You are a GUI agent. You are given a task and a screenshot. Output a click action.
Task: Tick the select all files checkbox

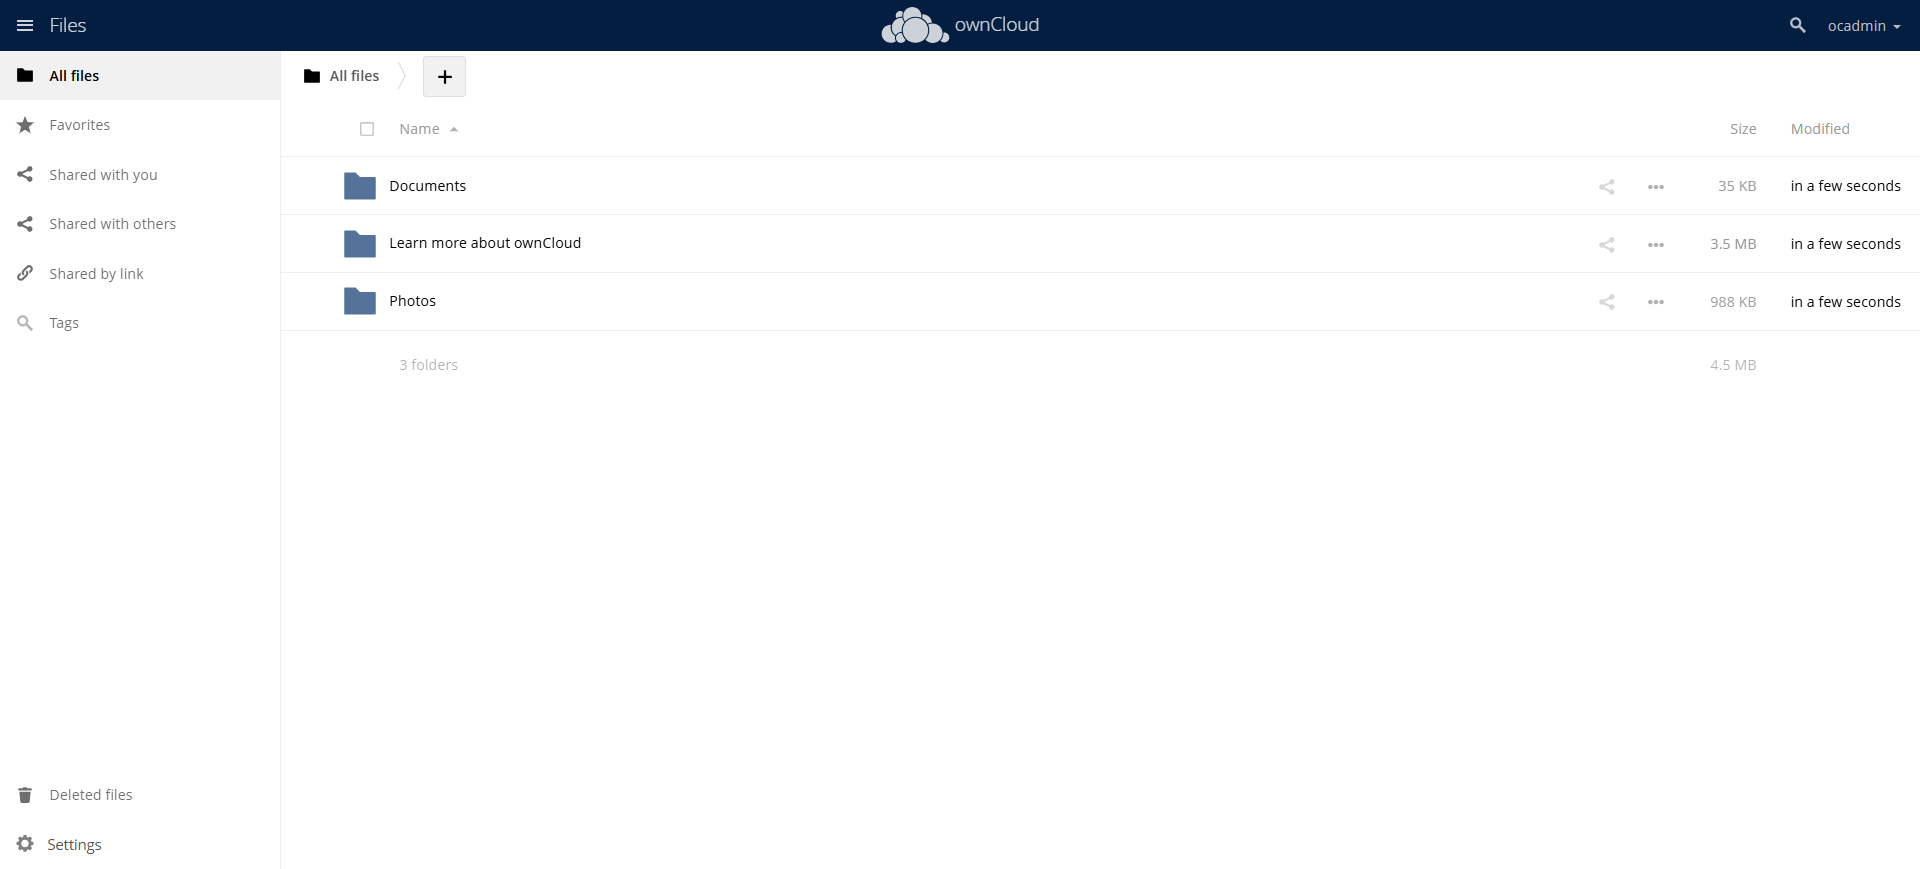point(367,129)
